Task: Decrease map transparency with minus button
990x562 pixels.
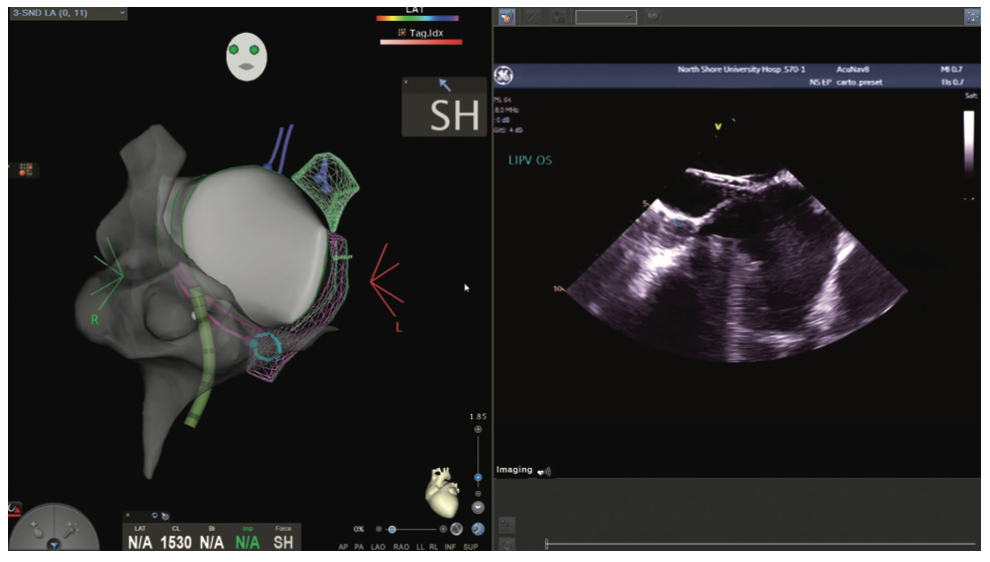Action: pyautogui.click(x=379, y=529)
